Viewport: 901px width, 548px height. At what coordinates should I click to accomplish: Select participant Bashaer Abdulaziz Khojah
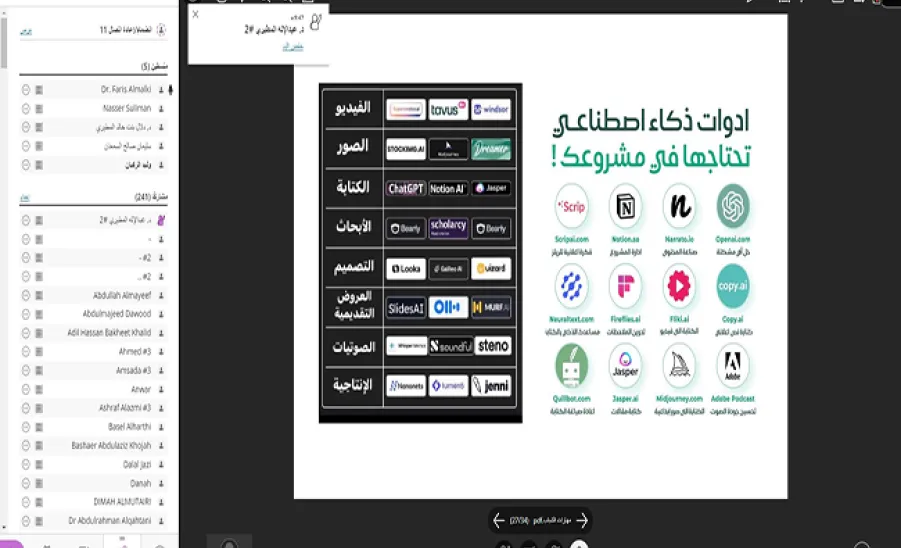(x=111, y=445)
